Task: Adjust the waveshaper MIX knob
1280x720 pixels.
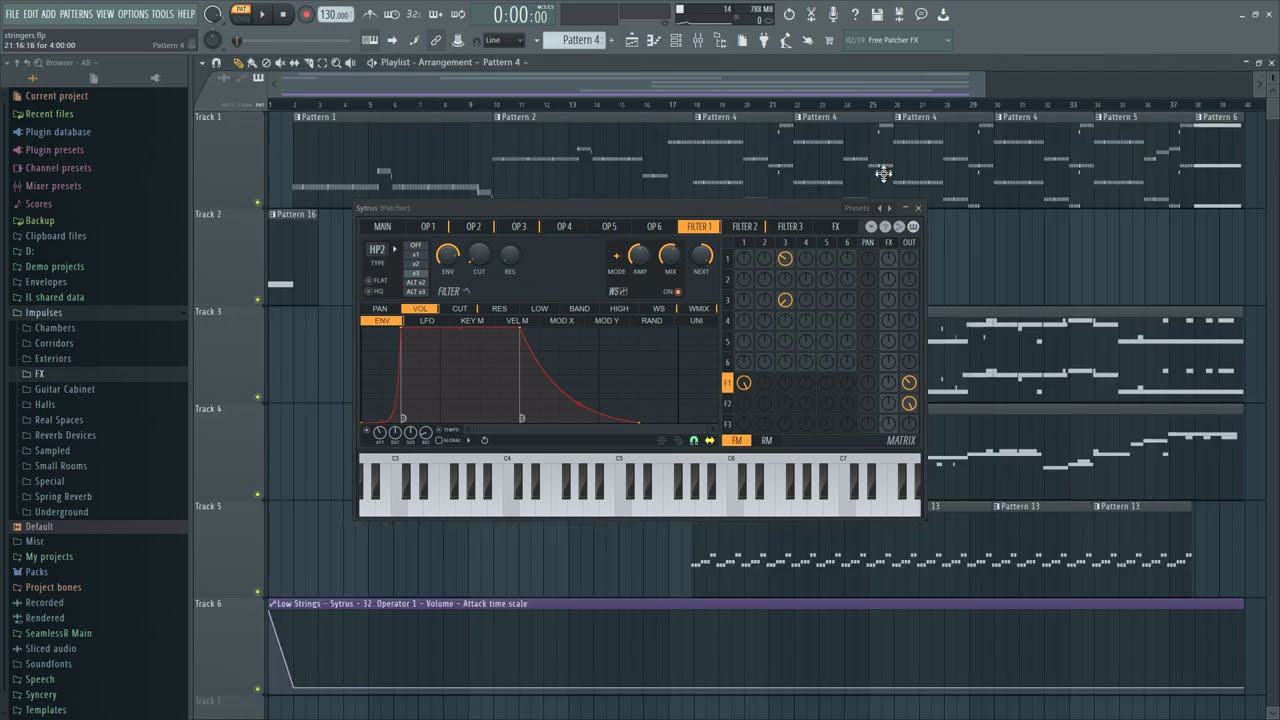Action: pyautogui.click(x=670, y=254)
